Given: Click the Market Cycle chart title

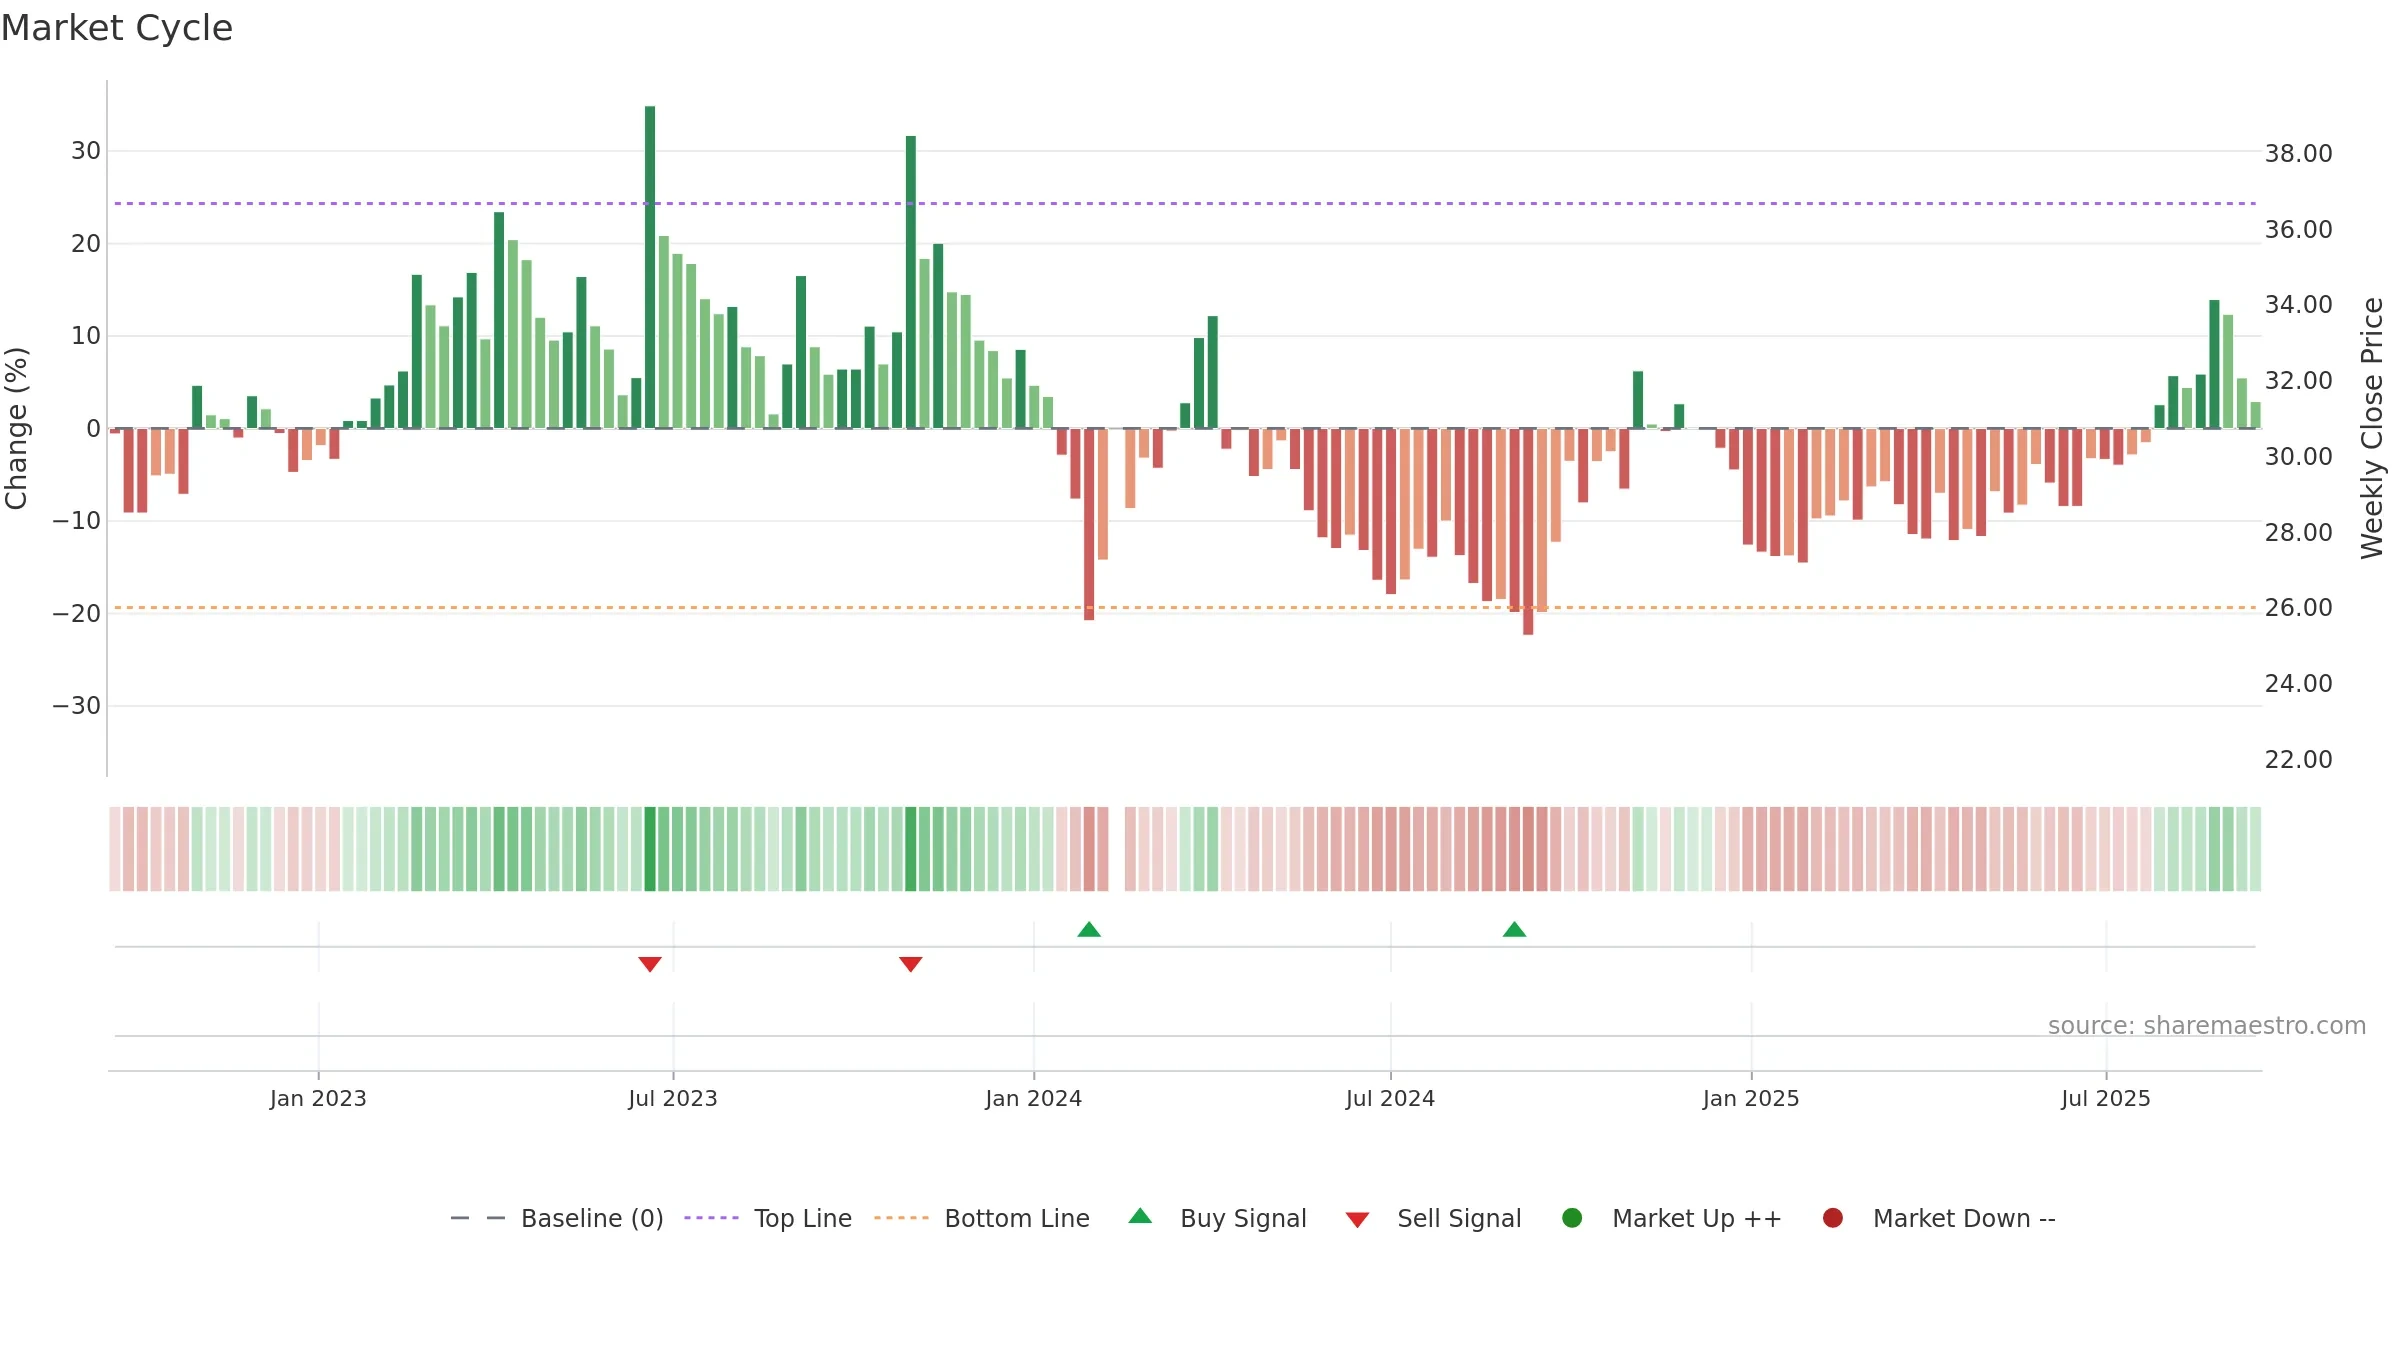Looking at the screenshot, I should (117, 28).
